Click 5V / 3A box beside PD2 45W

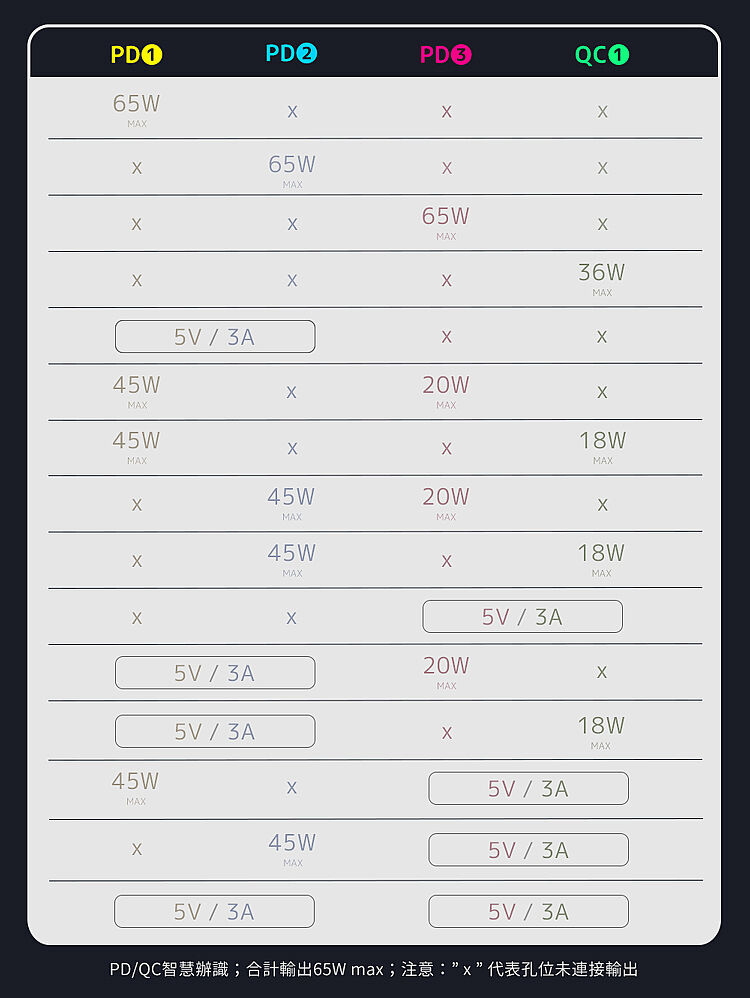tap(528, 850)
